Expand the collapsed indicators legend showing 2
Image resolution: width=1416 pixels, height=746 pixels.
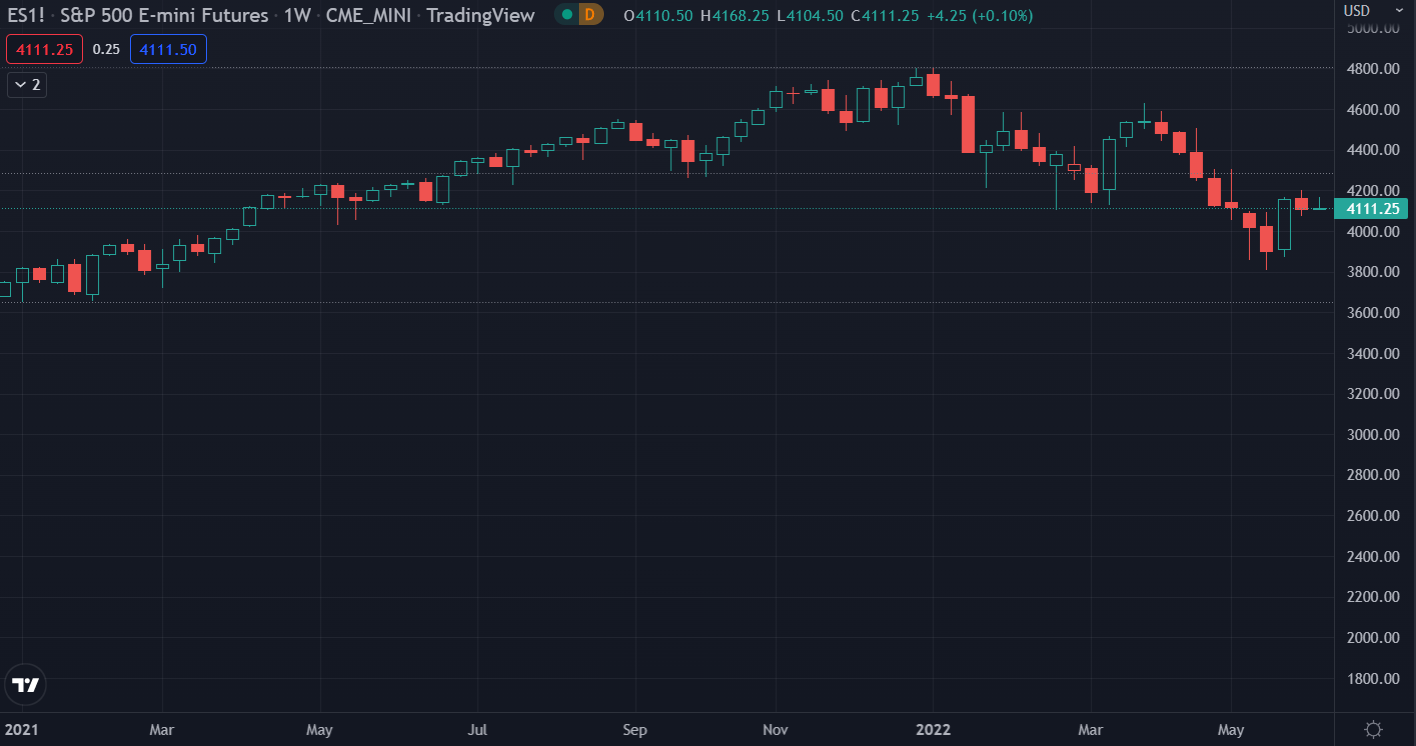pos(27,85)
